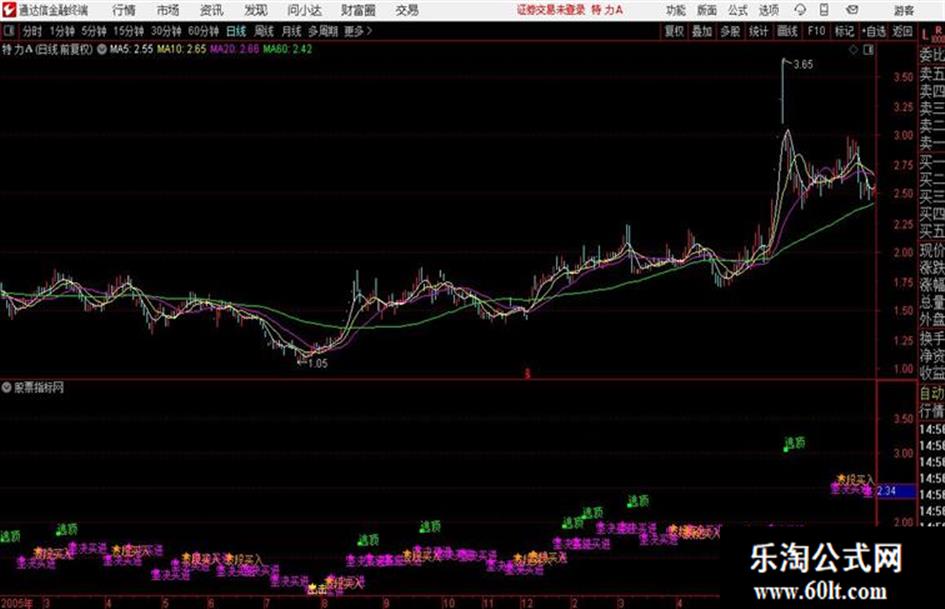Screen dimensions: 945x609
Task: Expand the main chart indicator settings circle icon
Action: click(102, 49)
